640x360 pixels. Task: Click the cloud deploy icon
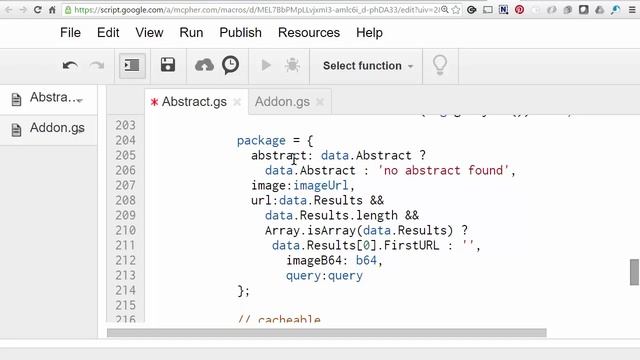coord(204,65)
